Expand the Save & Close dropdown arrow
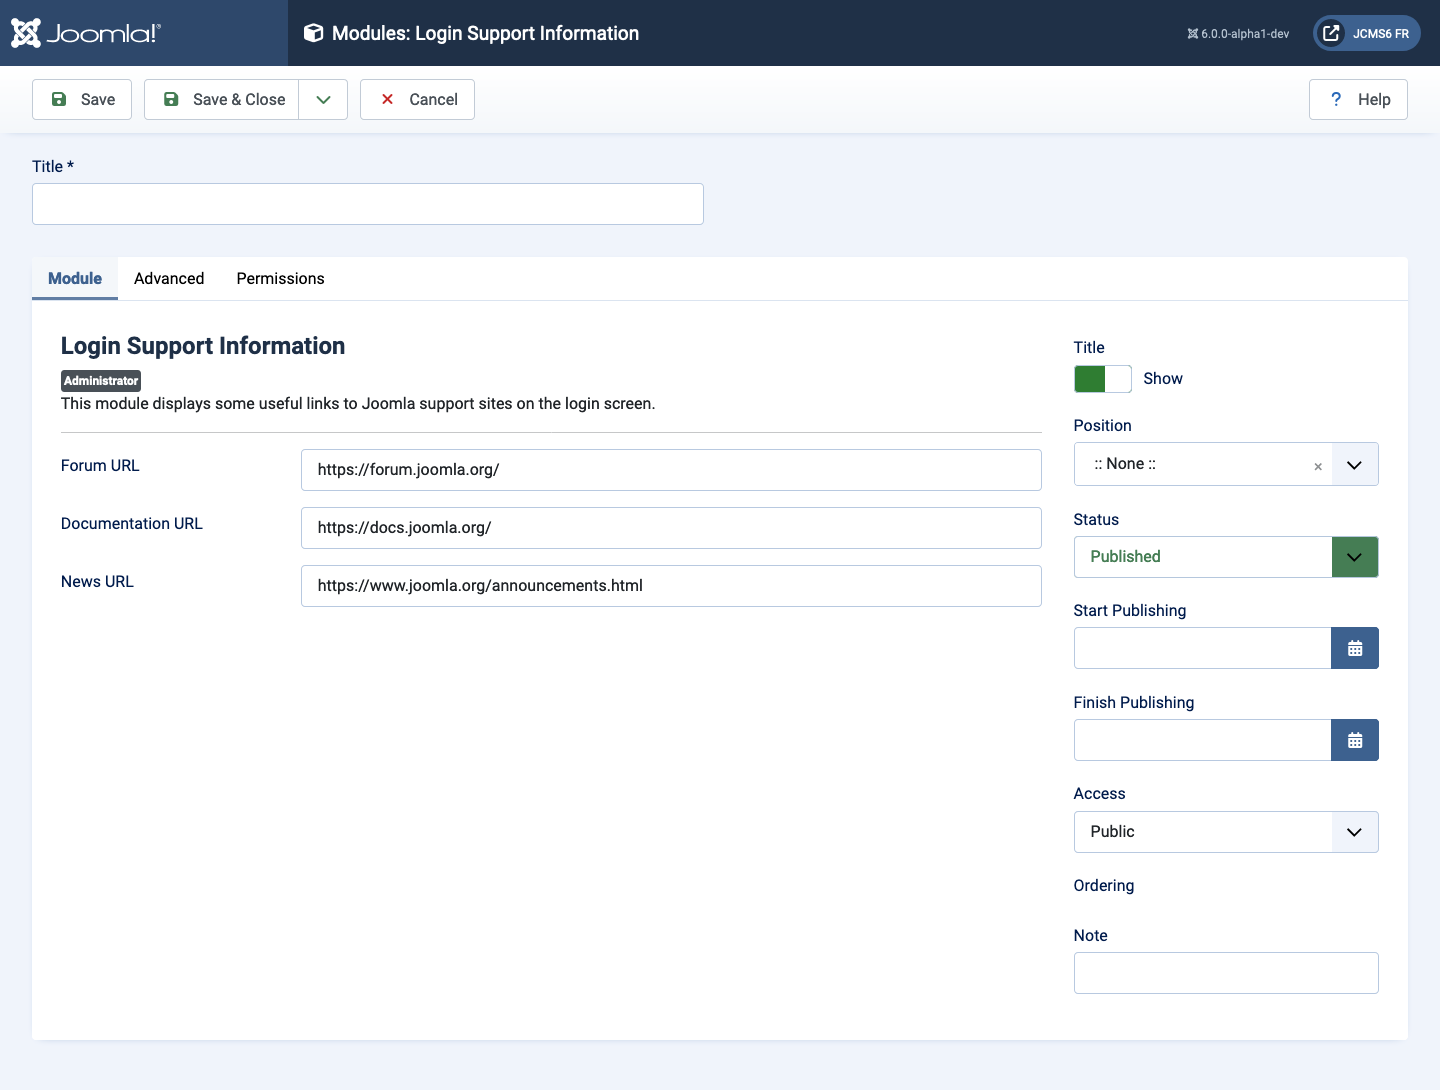This screenshot has height=1090, width=1440. (x=323, y=99)
